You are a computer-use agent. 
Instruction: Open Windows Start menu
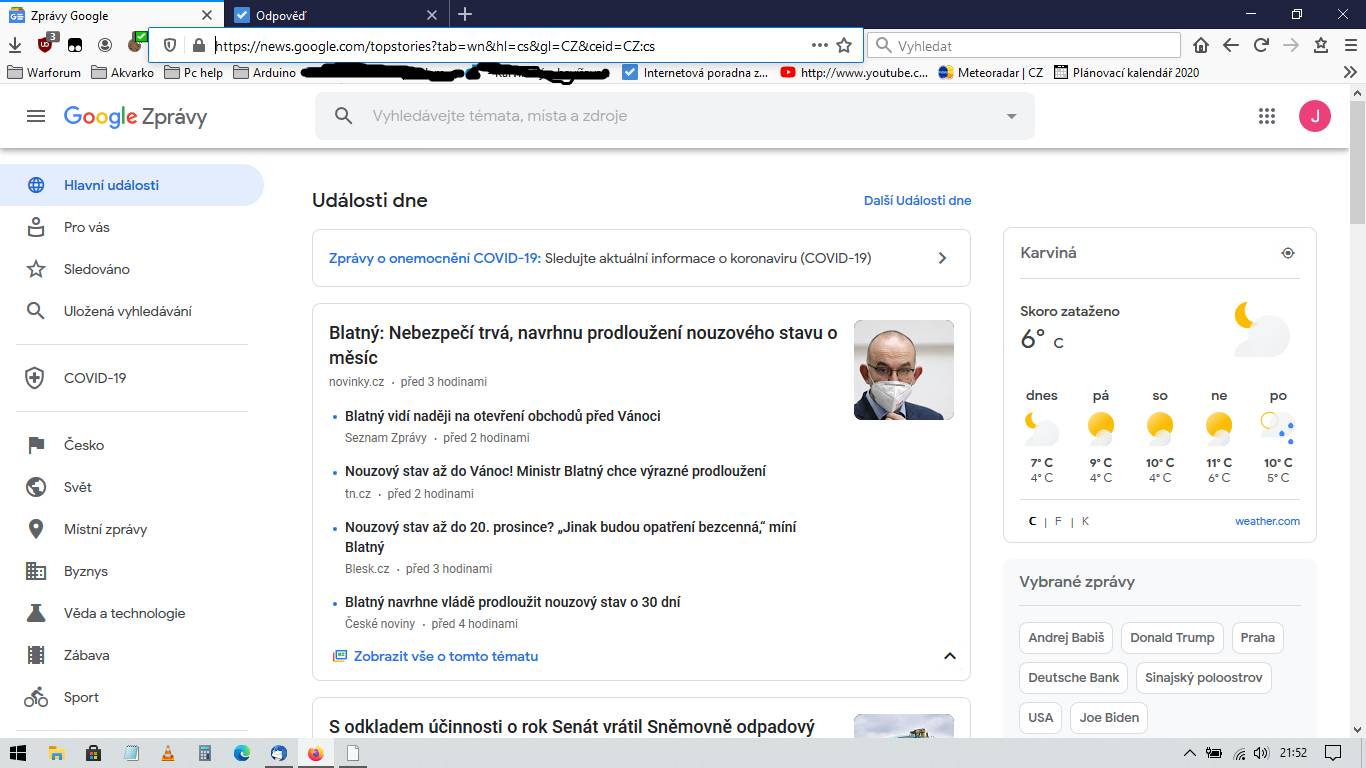pyautogui.click(x=18, y=753)
